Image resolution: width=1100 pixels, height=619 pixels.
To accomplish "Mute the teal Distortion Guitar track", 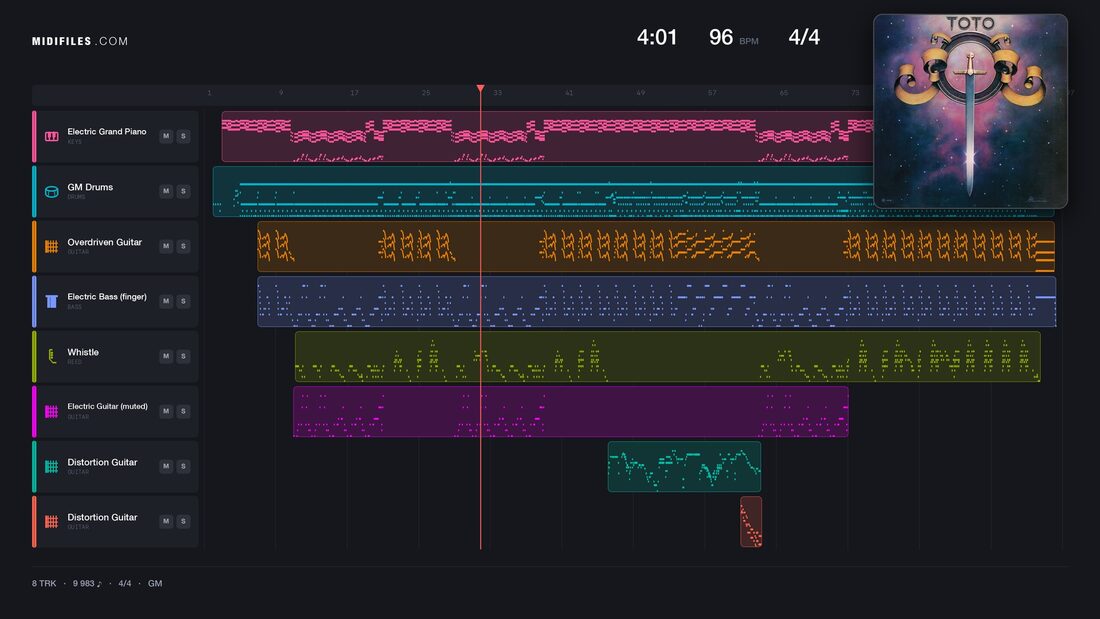I will (x=166, y=466).
